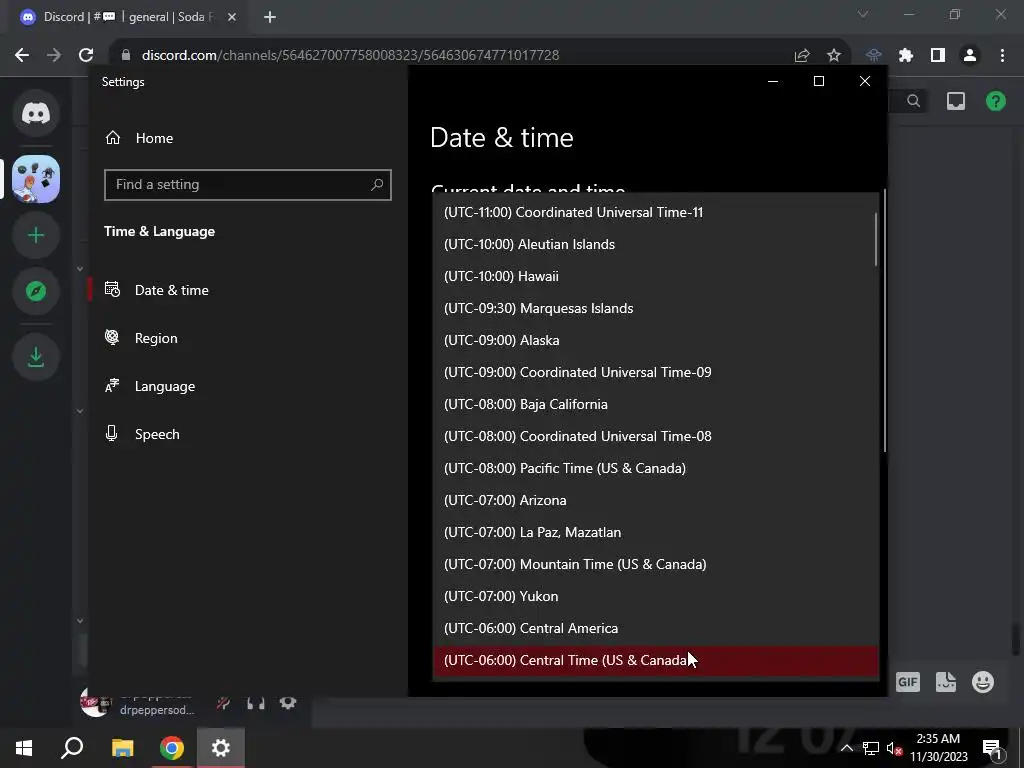Choose (UTC-11:00) Coordinated Universal Time-11
The image size is (1024, 768).
[656, 212]
